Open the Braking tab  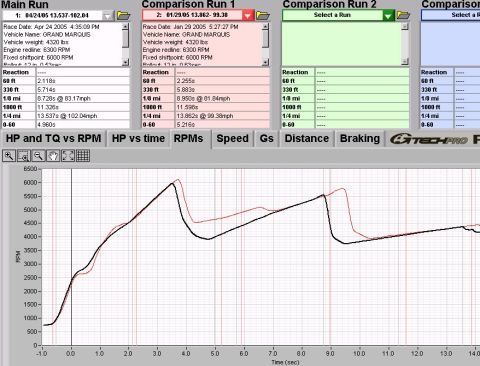pyautogui.click(x=360, y=139)
